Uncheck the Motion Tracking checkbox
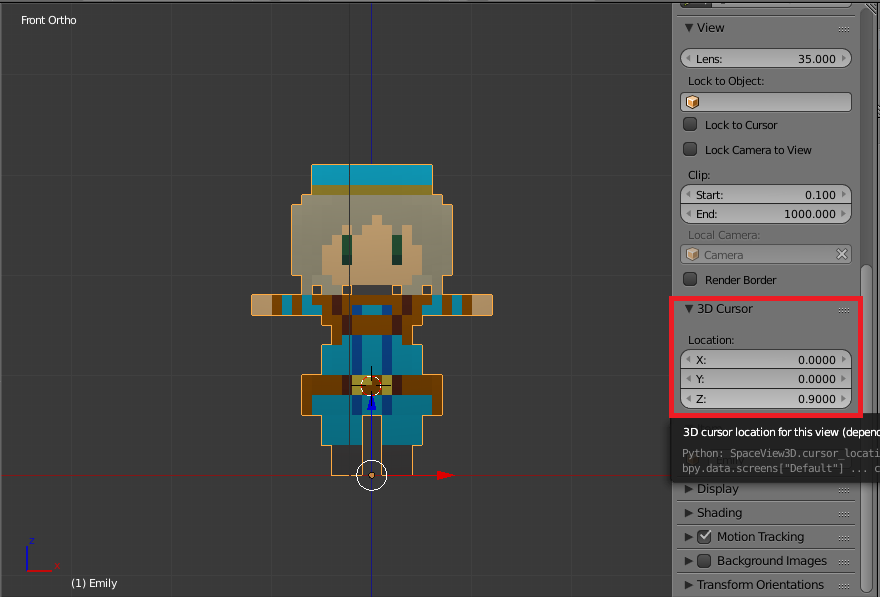This screenshot has height=597, width=880. click(x=704, y=537)
